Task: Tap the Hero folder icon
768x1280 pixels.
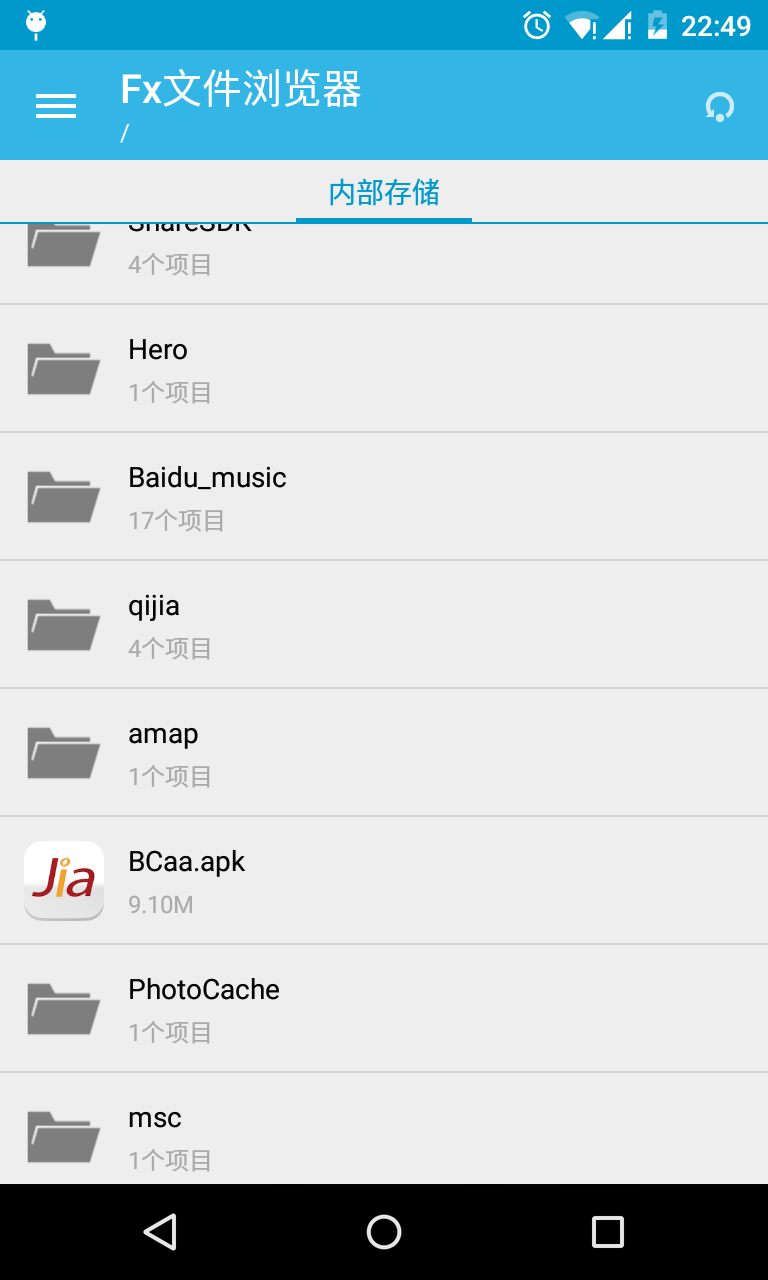Action: click(64, 368)
